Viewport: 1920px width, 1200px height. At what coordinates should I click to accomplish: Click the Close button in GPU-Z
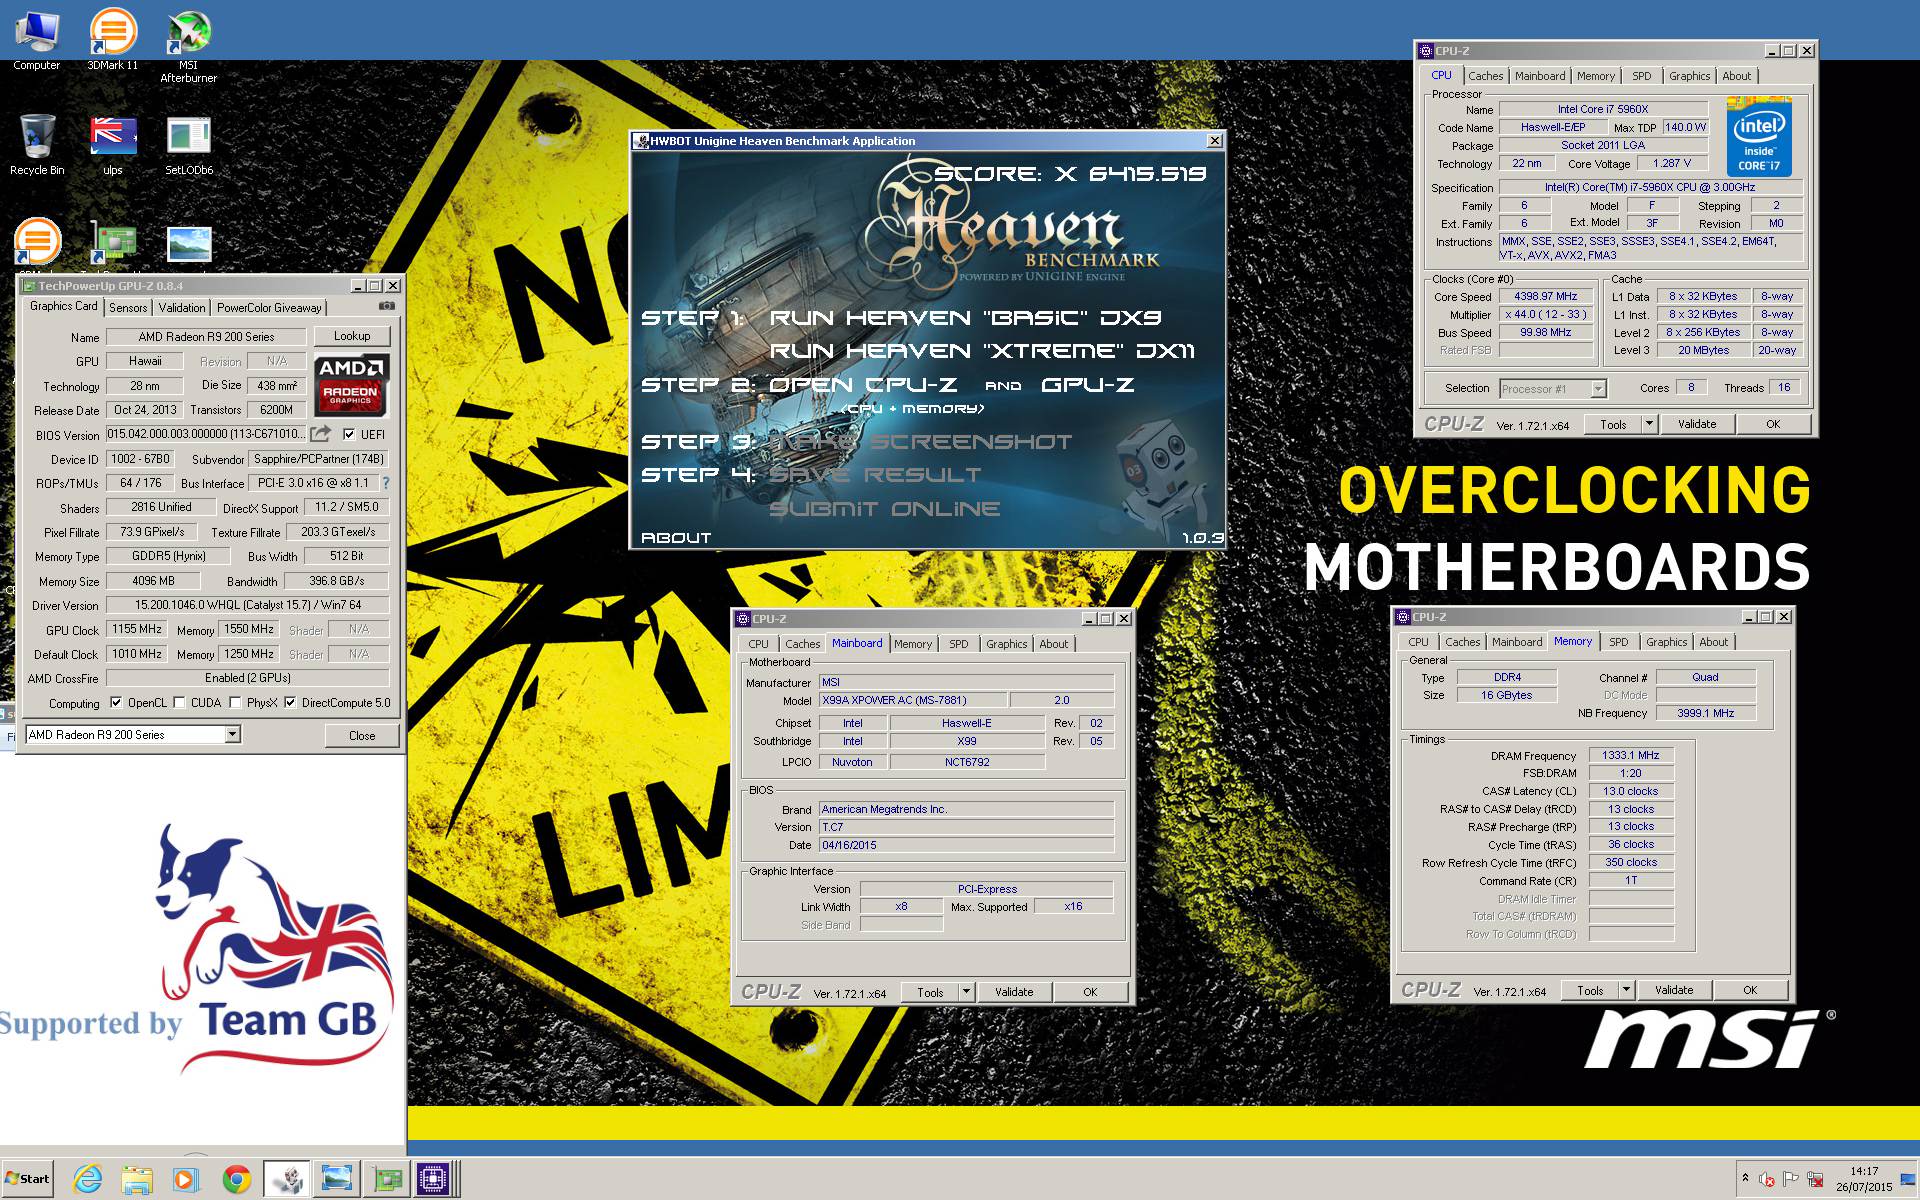362,735
